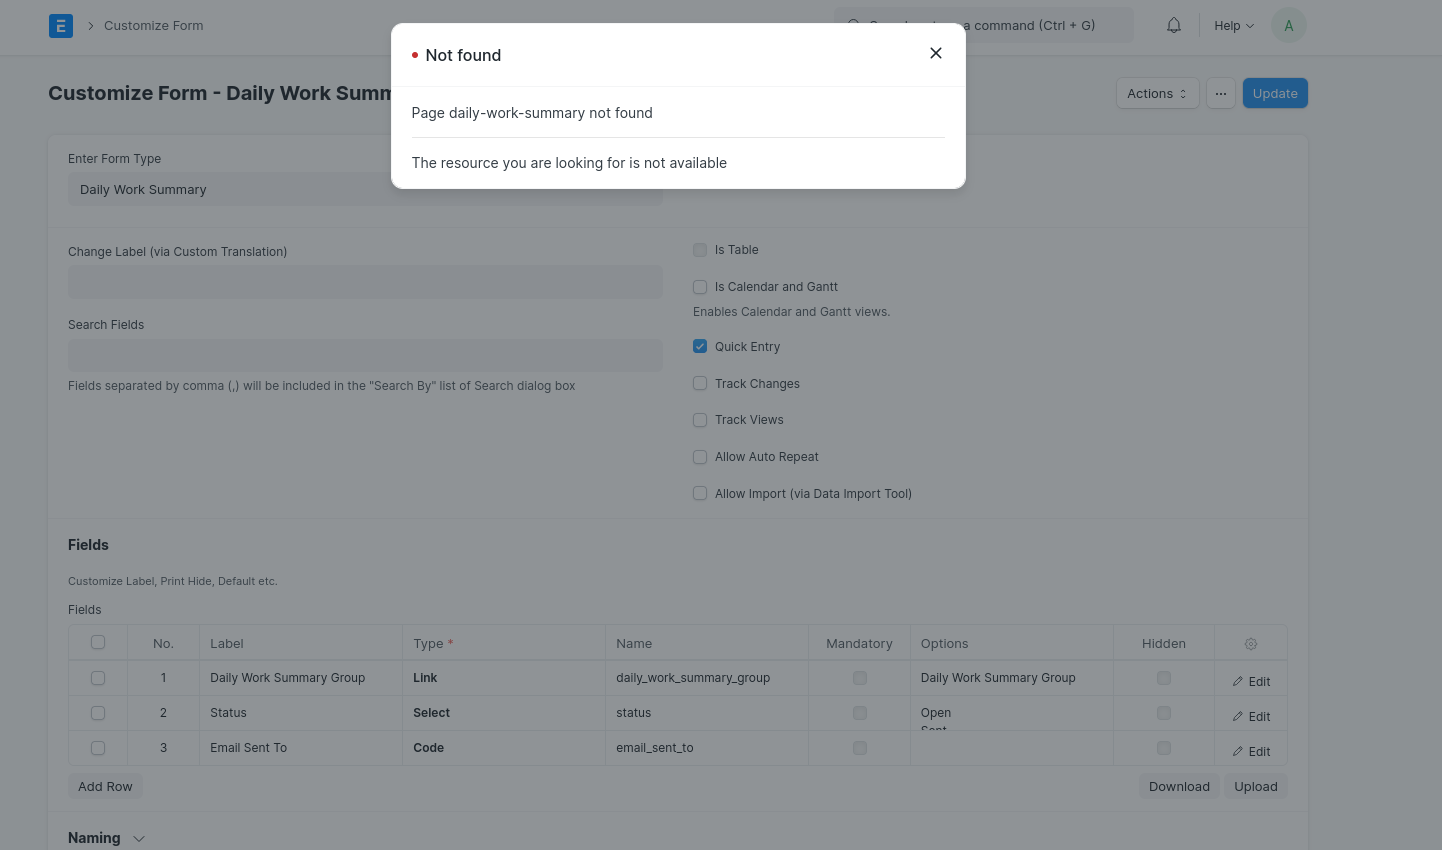Open the Actions dropdown
The width and height of the screenshot is (1442, 850).
(1157, 93)
